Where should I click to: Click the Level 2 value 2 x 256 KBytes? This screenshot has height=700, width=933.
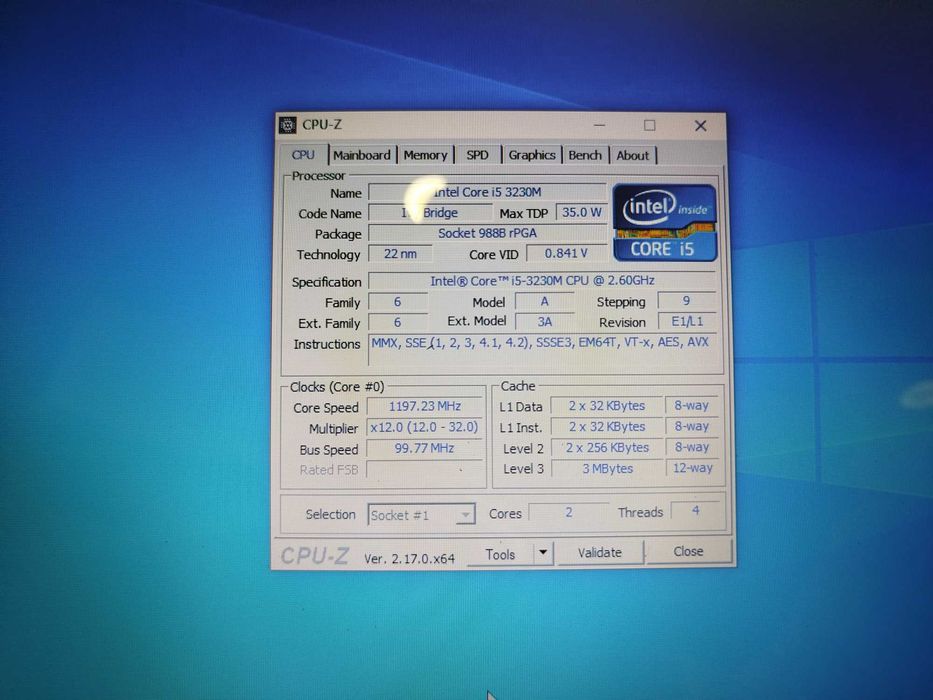click(x=607, y=448)
